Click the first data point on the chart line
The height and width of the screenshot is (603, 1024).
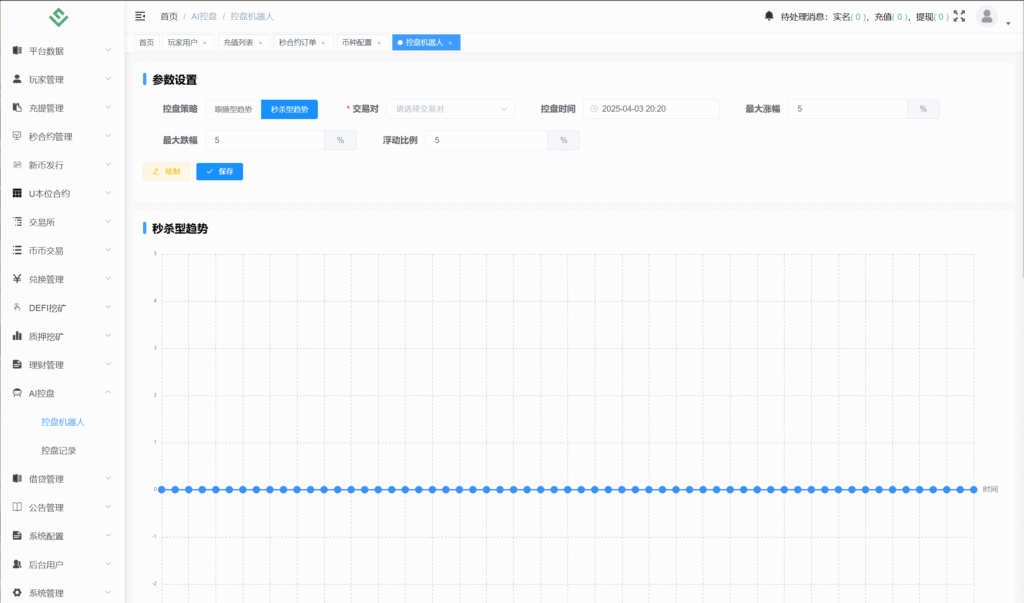[161, 489]
